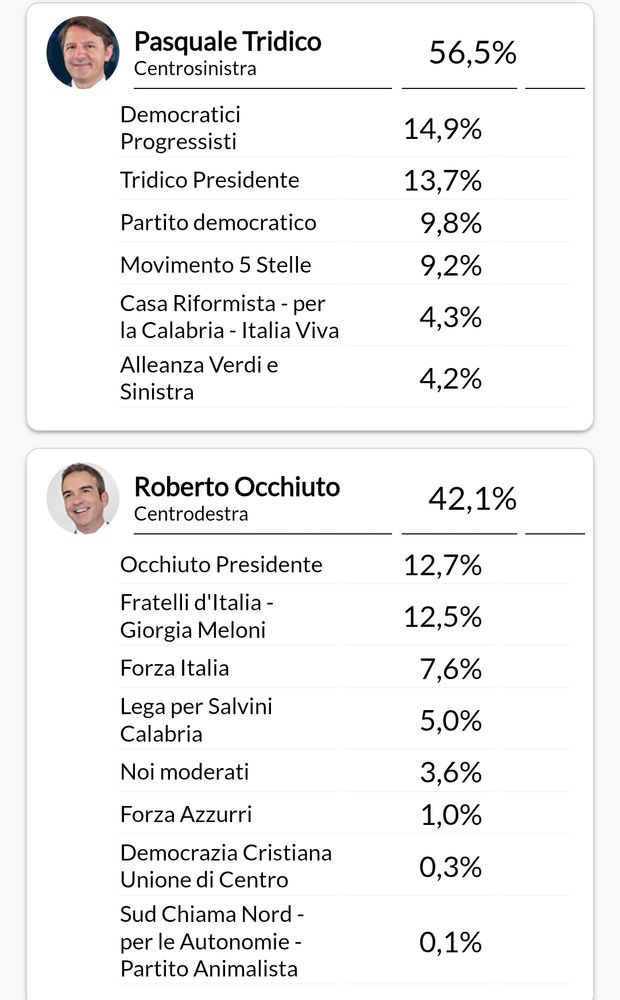Screen dimensions: 620x1000
Task: Select Casa Riformista - Italia Viva list
Action: tap(229, 317)
